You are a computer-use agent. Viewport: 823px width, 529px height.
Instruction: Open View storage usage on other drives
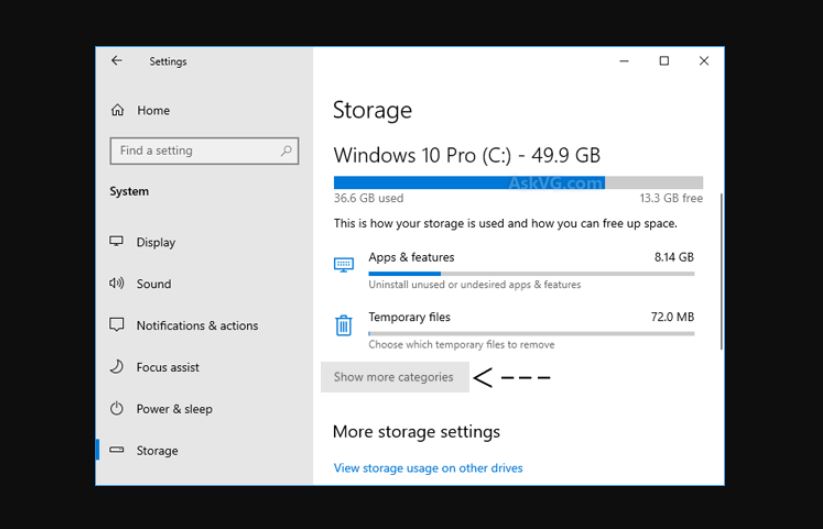[428, 468]
